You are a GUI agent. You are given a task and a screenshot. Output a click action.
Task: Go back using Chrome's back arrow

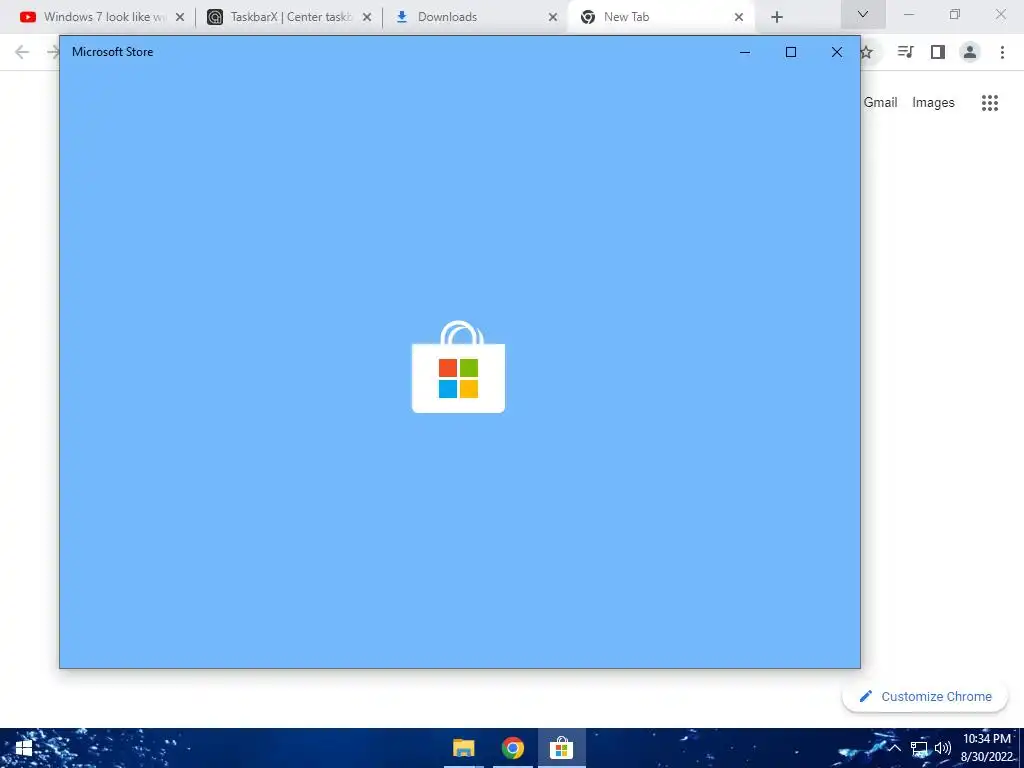pyautogui.click(x=22, y=52)
